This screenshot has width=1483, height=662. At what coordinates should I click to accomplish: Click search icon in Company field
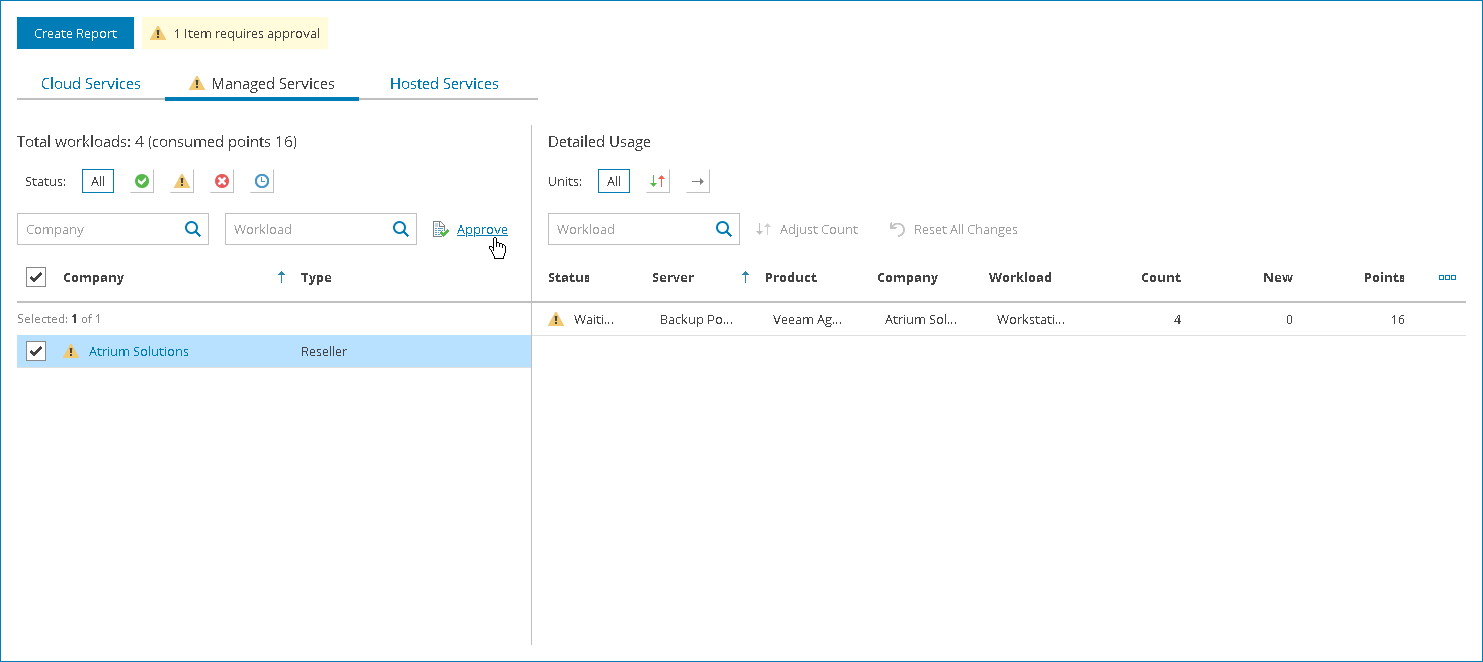(193, 229)
